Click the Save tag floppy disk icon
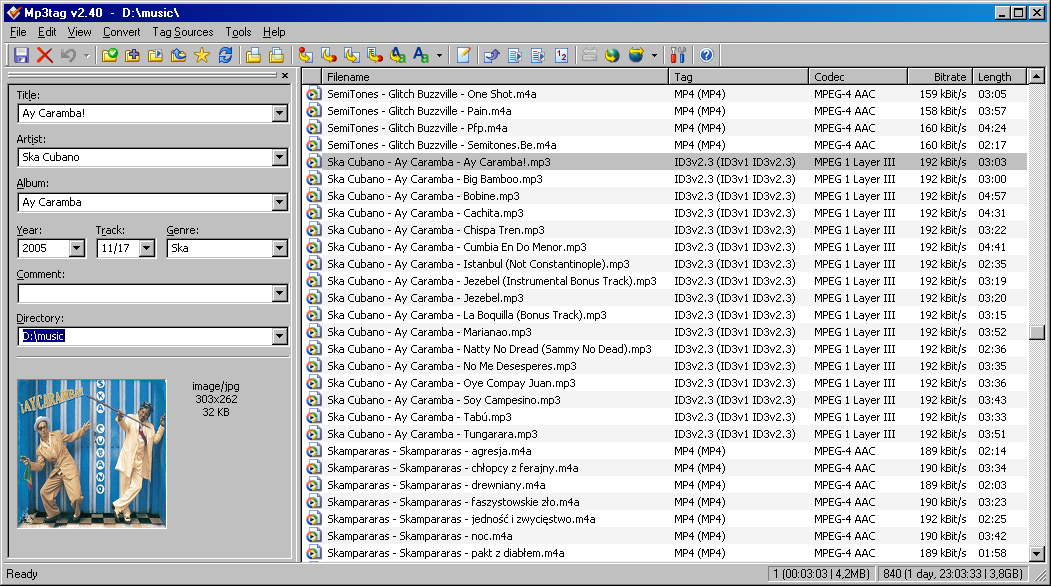 pyautogui.click(x=21, y=55)
